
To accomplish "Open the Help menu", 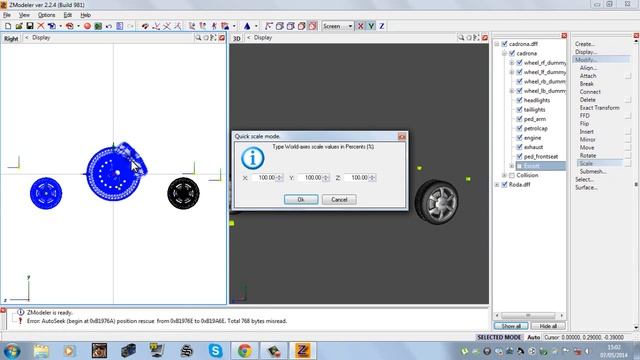I will click(85, 15).
